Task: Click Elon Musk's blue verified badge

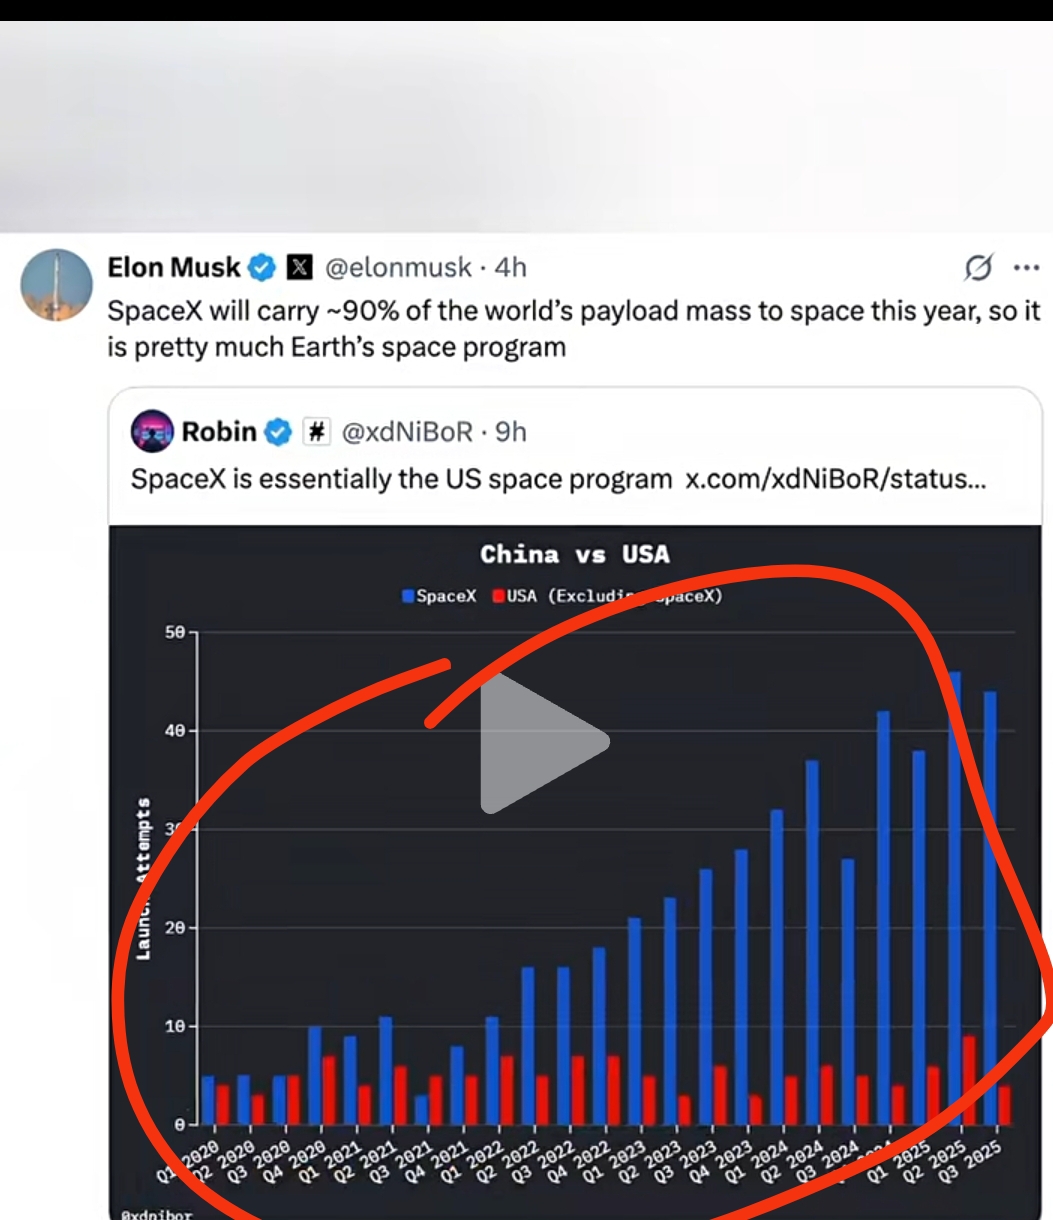Action: 262,268
